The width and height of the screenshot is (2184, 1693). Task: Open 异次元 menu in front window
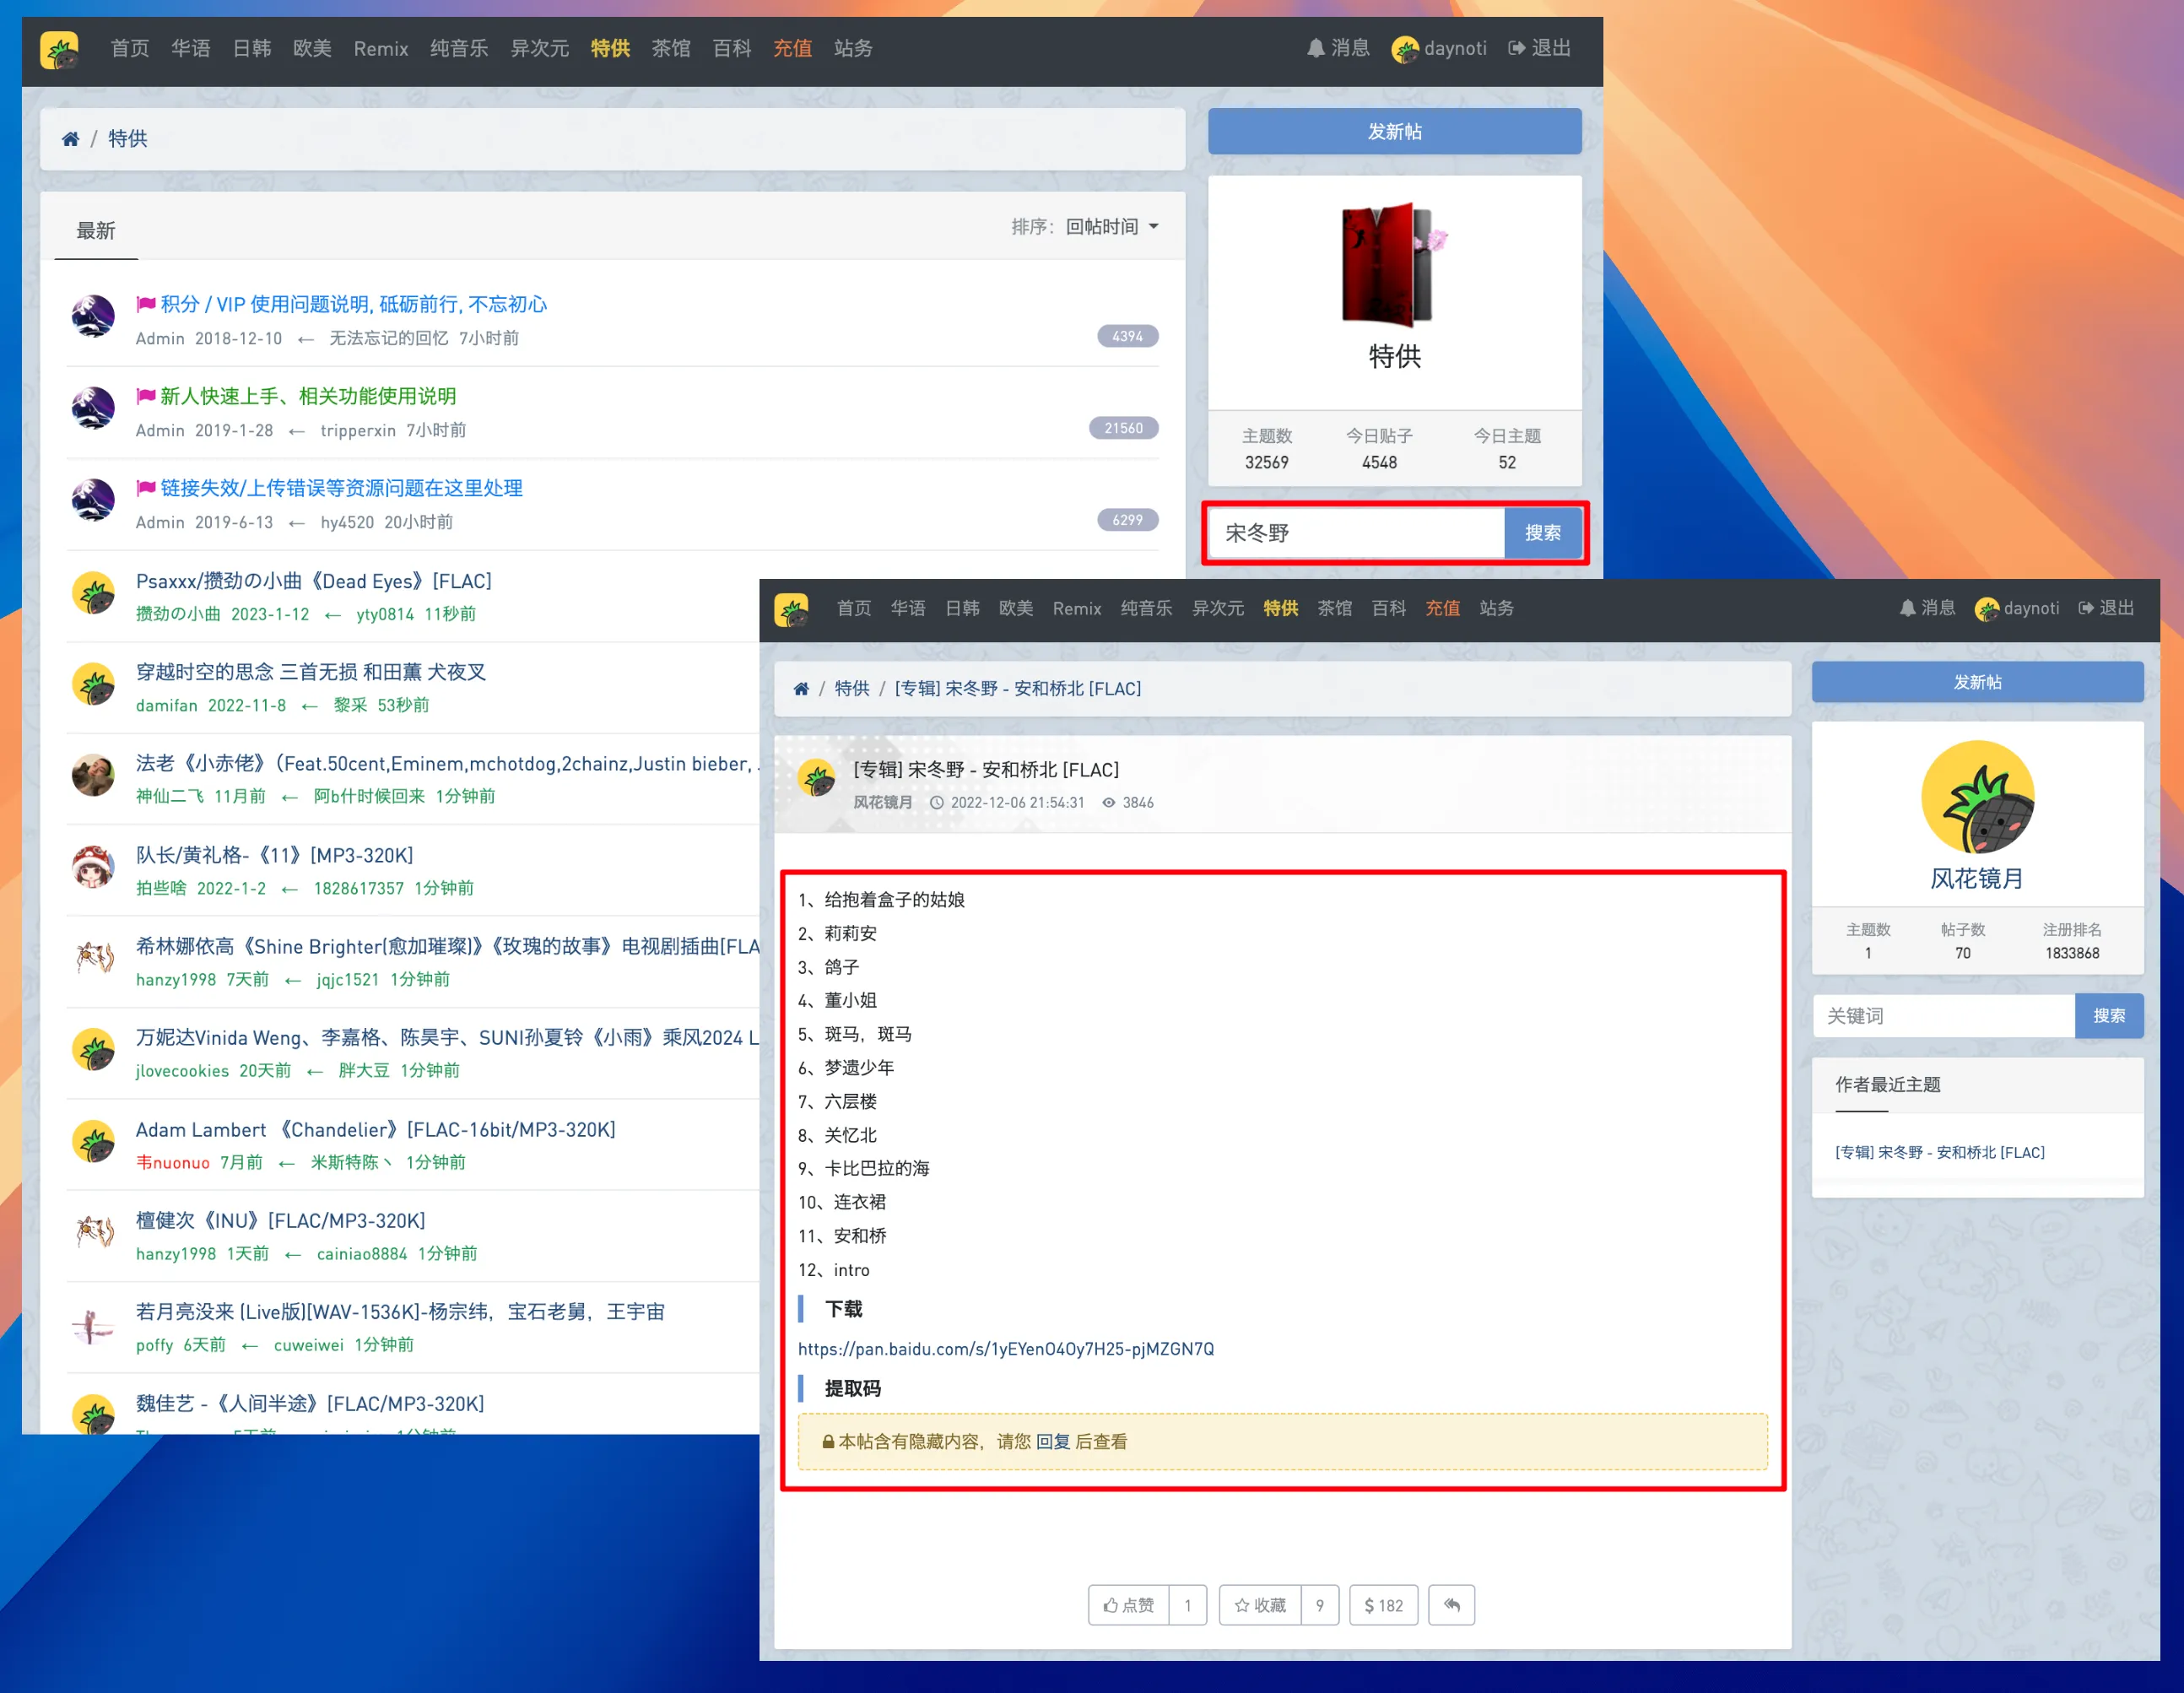1217,608
